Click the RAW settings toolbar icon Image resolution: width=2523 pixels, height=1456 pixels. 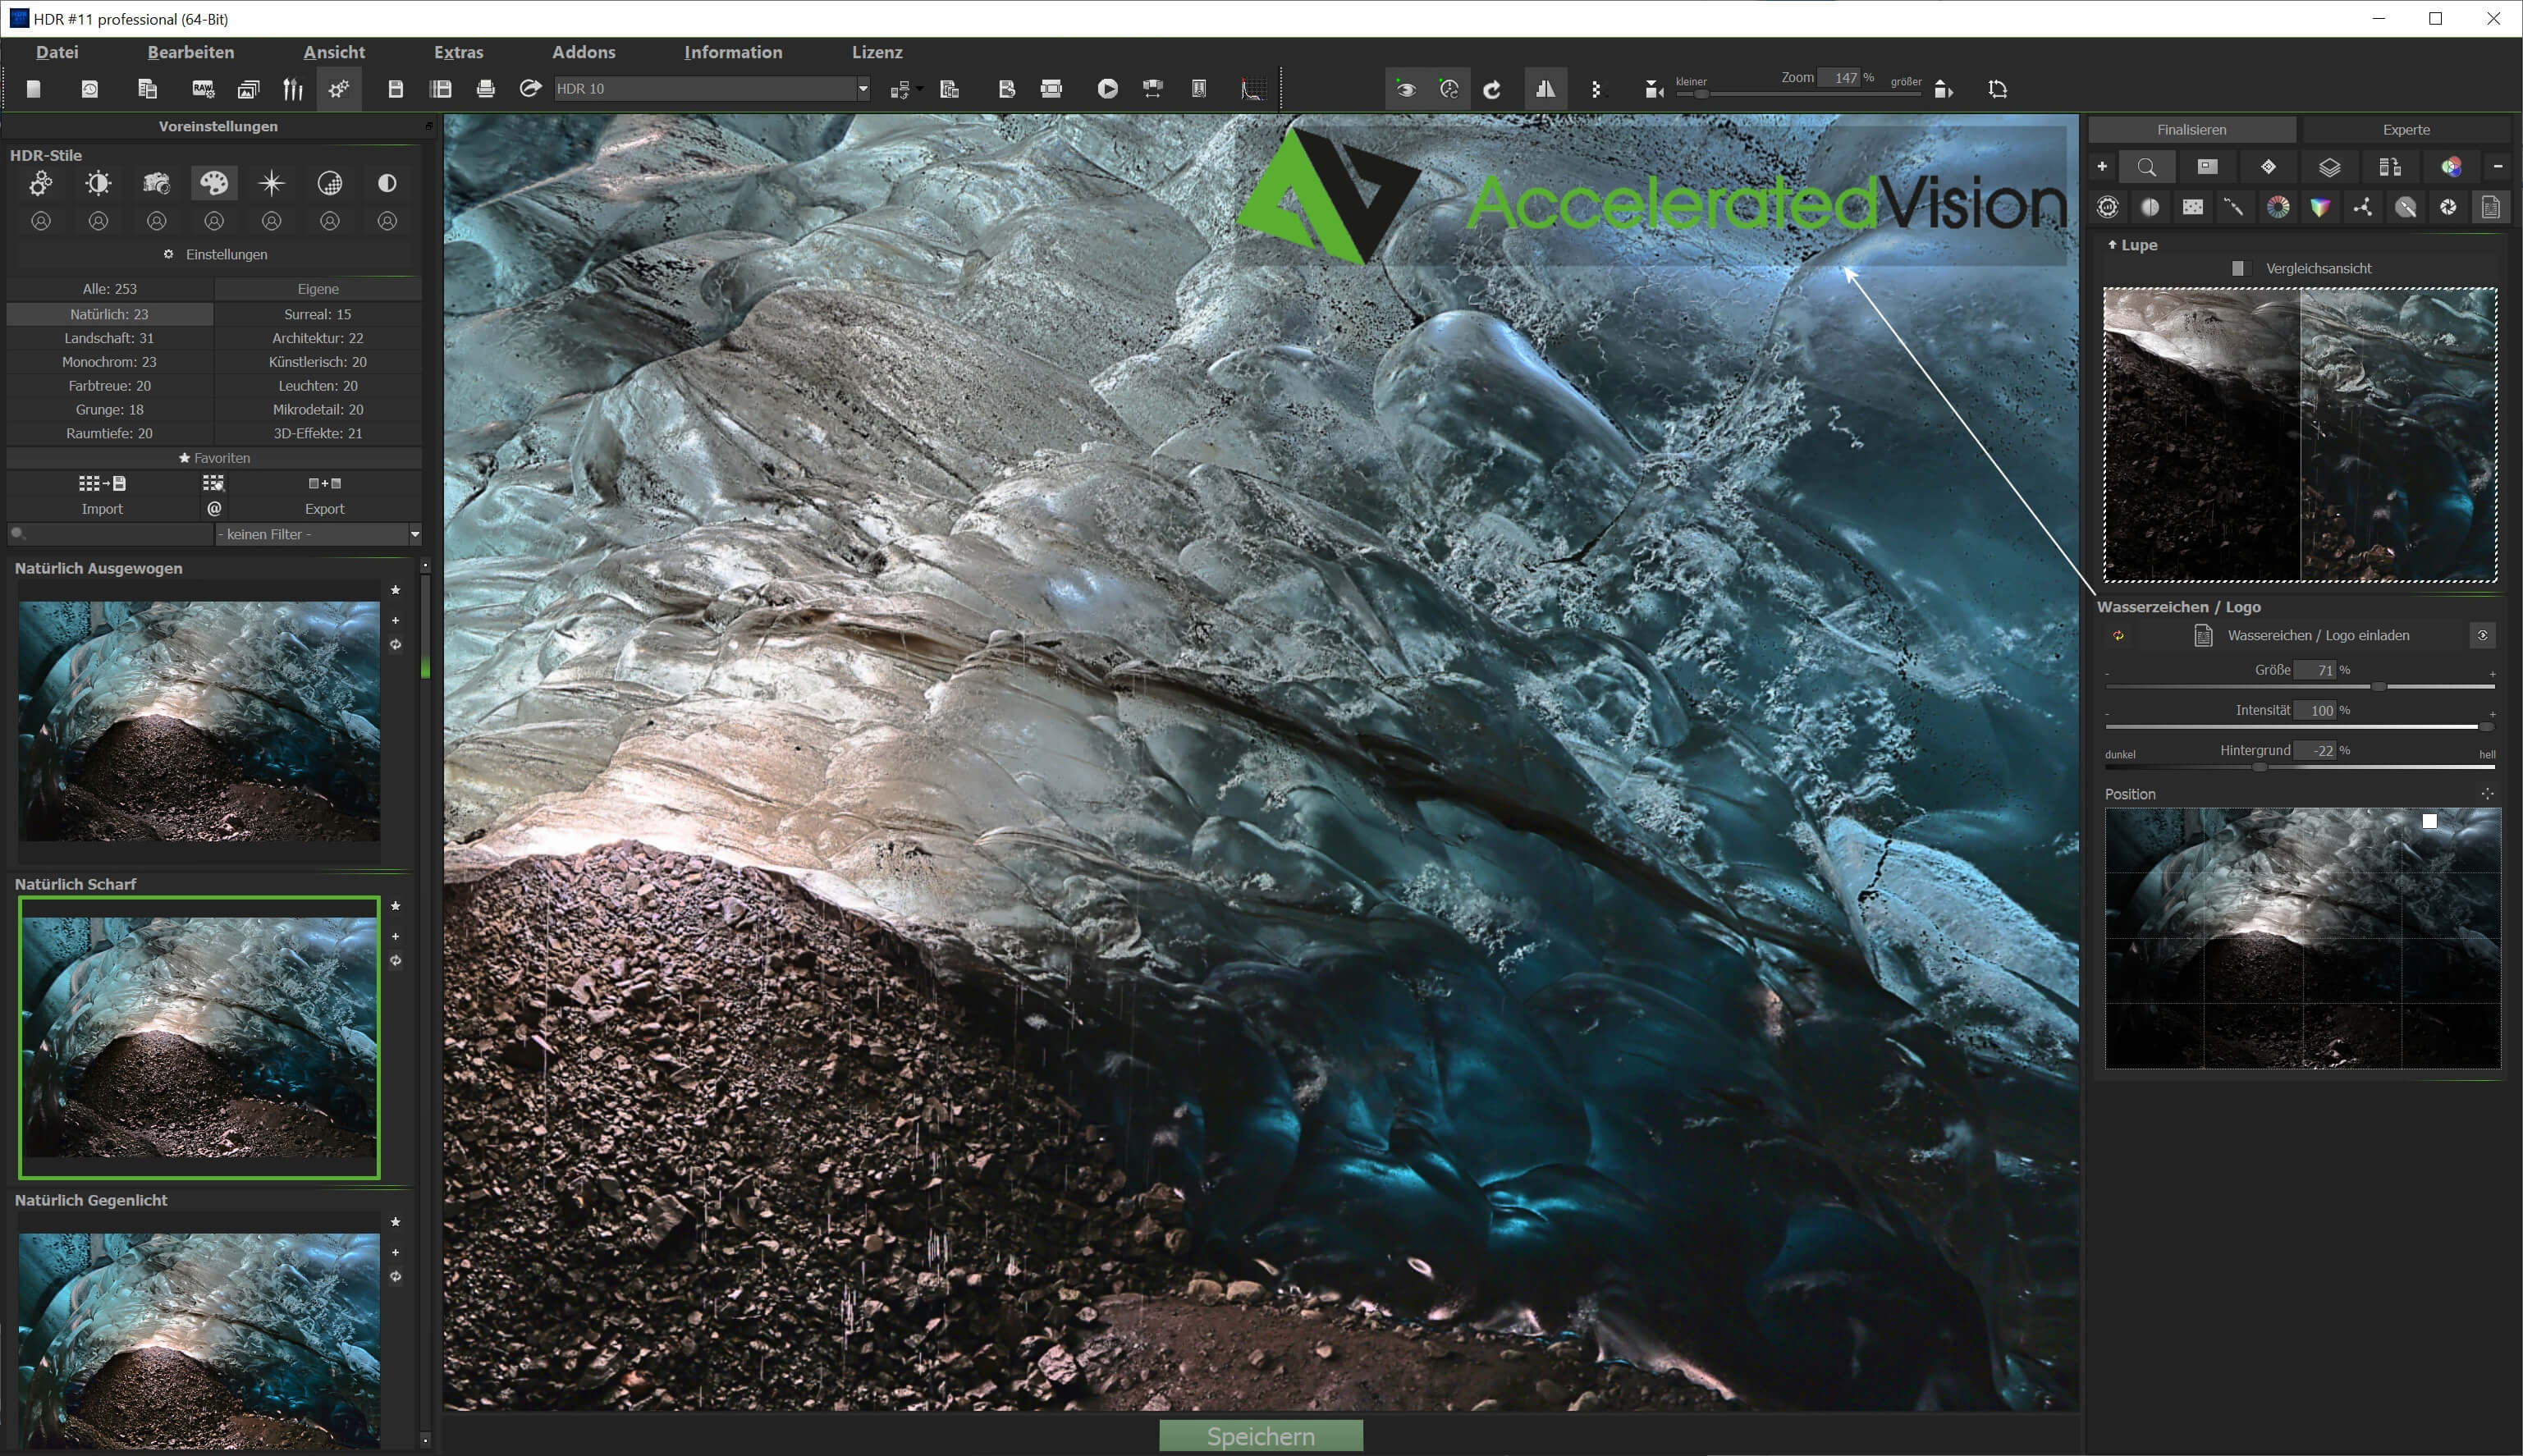(x=203, y=89)
